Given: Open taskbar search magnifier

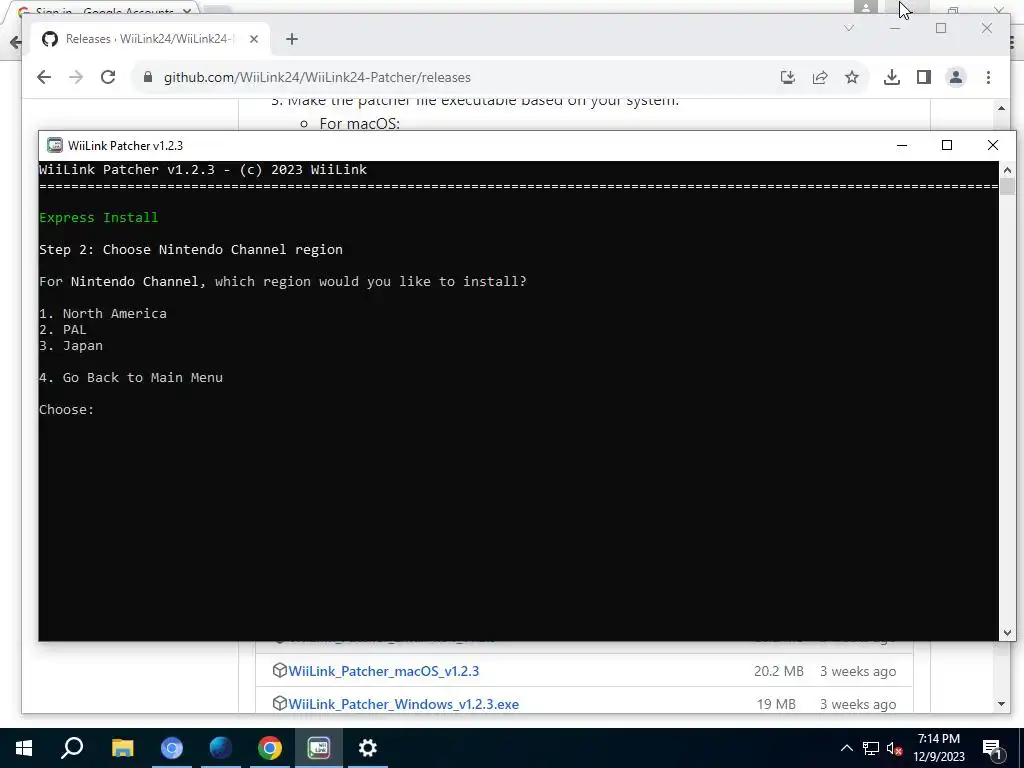Looking at the screenshot, I should (72, 748).
